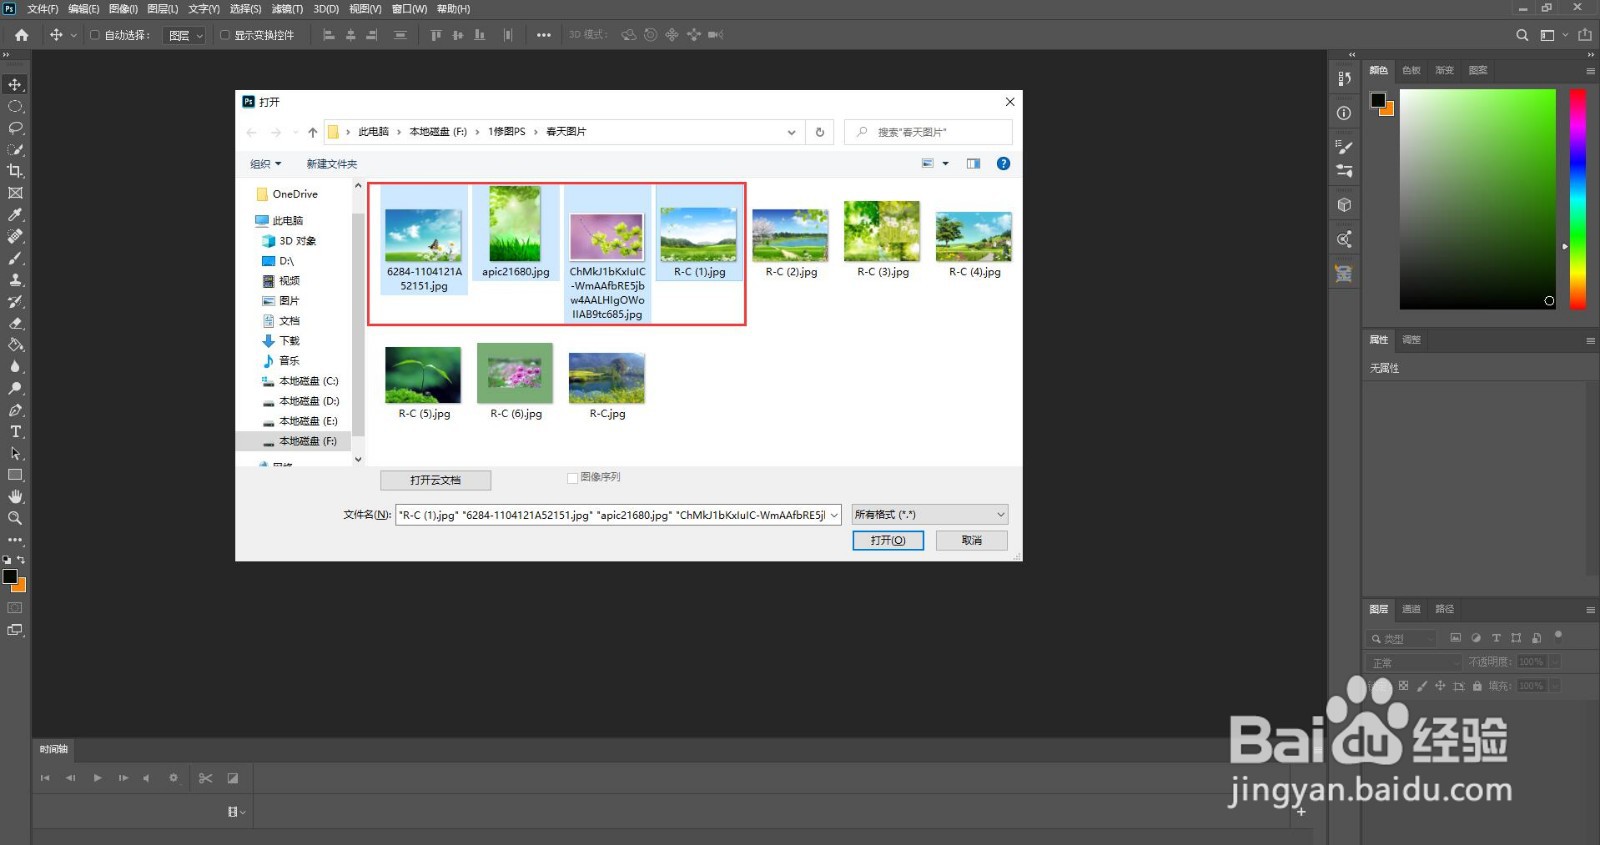
Task: Go up one folder level arrow
Action: point(313,132)
